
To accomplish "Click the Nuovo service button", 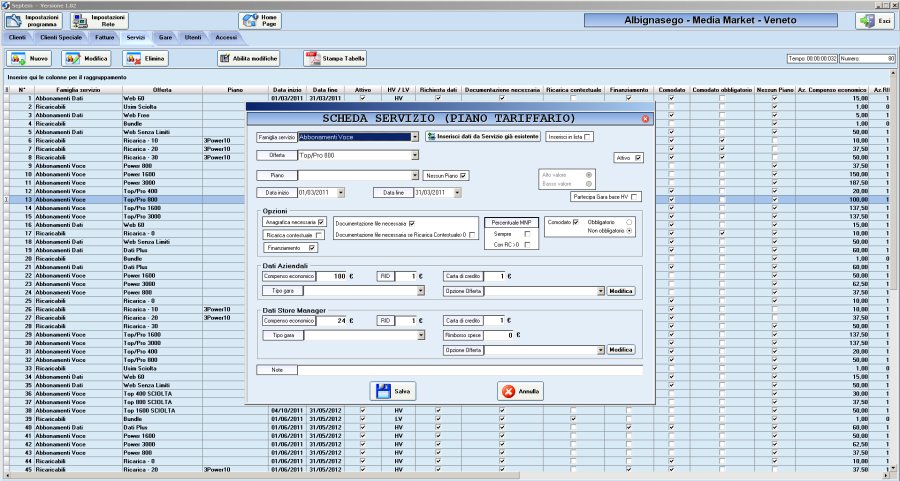I will click(x=29, y=59).
